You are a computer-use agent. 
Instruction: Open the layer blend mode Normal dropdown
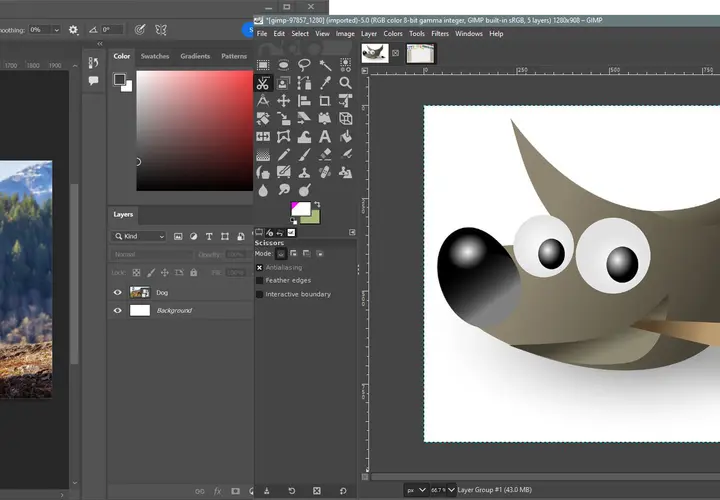tap(152, 254)
